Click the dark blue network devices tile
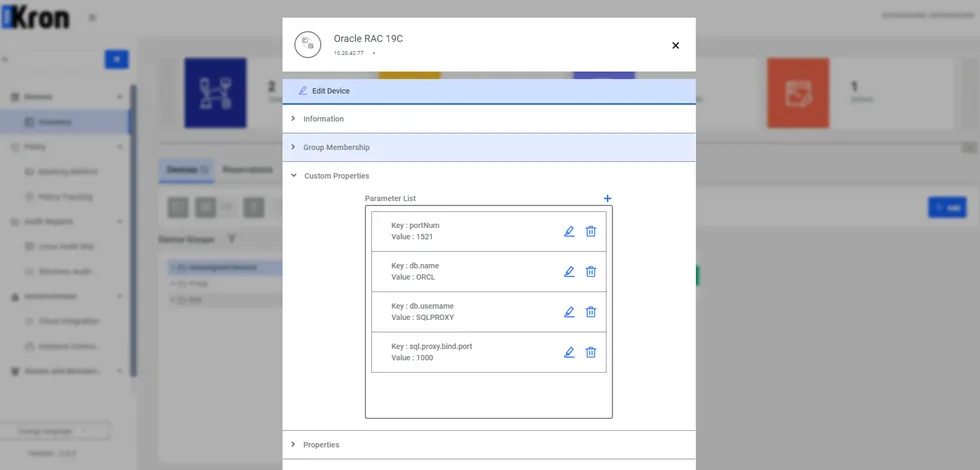Screen dimensions: 980x470 [215, 92]
